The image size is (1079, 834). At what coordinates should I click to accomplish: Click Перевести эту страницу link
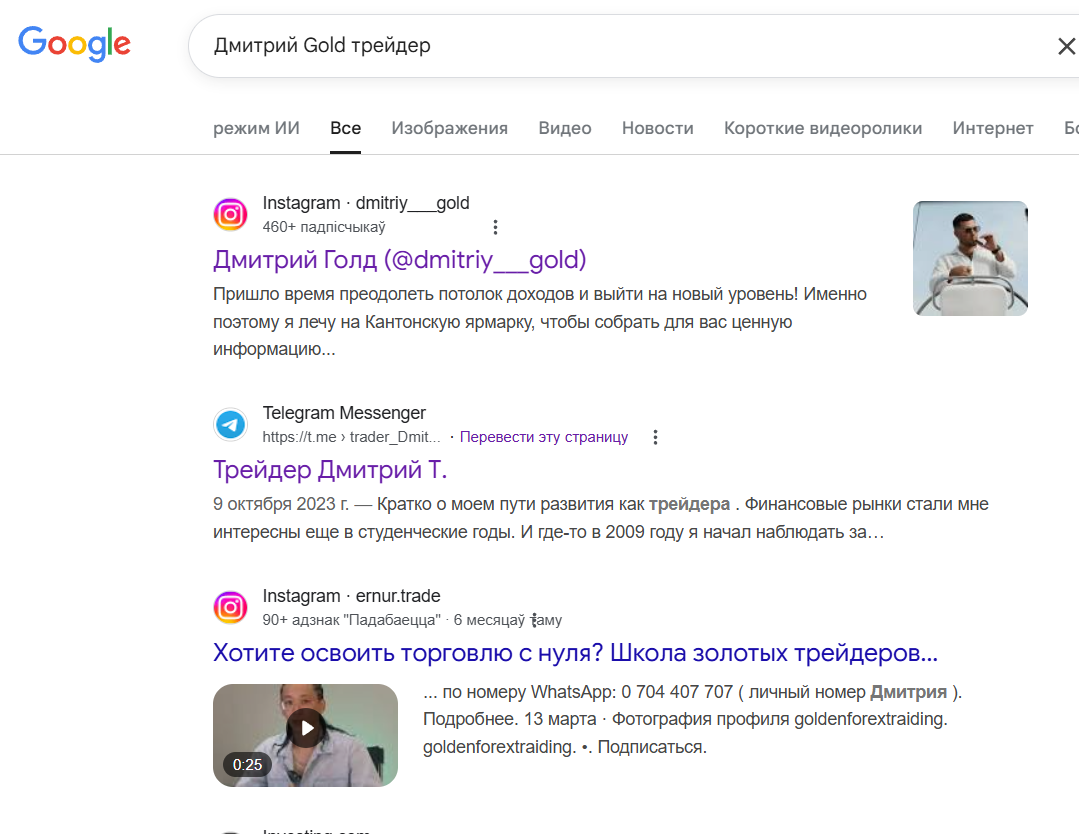pos(545,437)
